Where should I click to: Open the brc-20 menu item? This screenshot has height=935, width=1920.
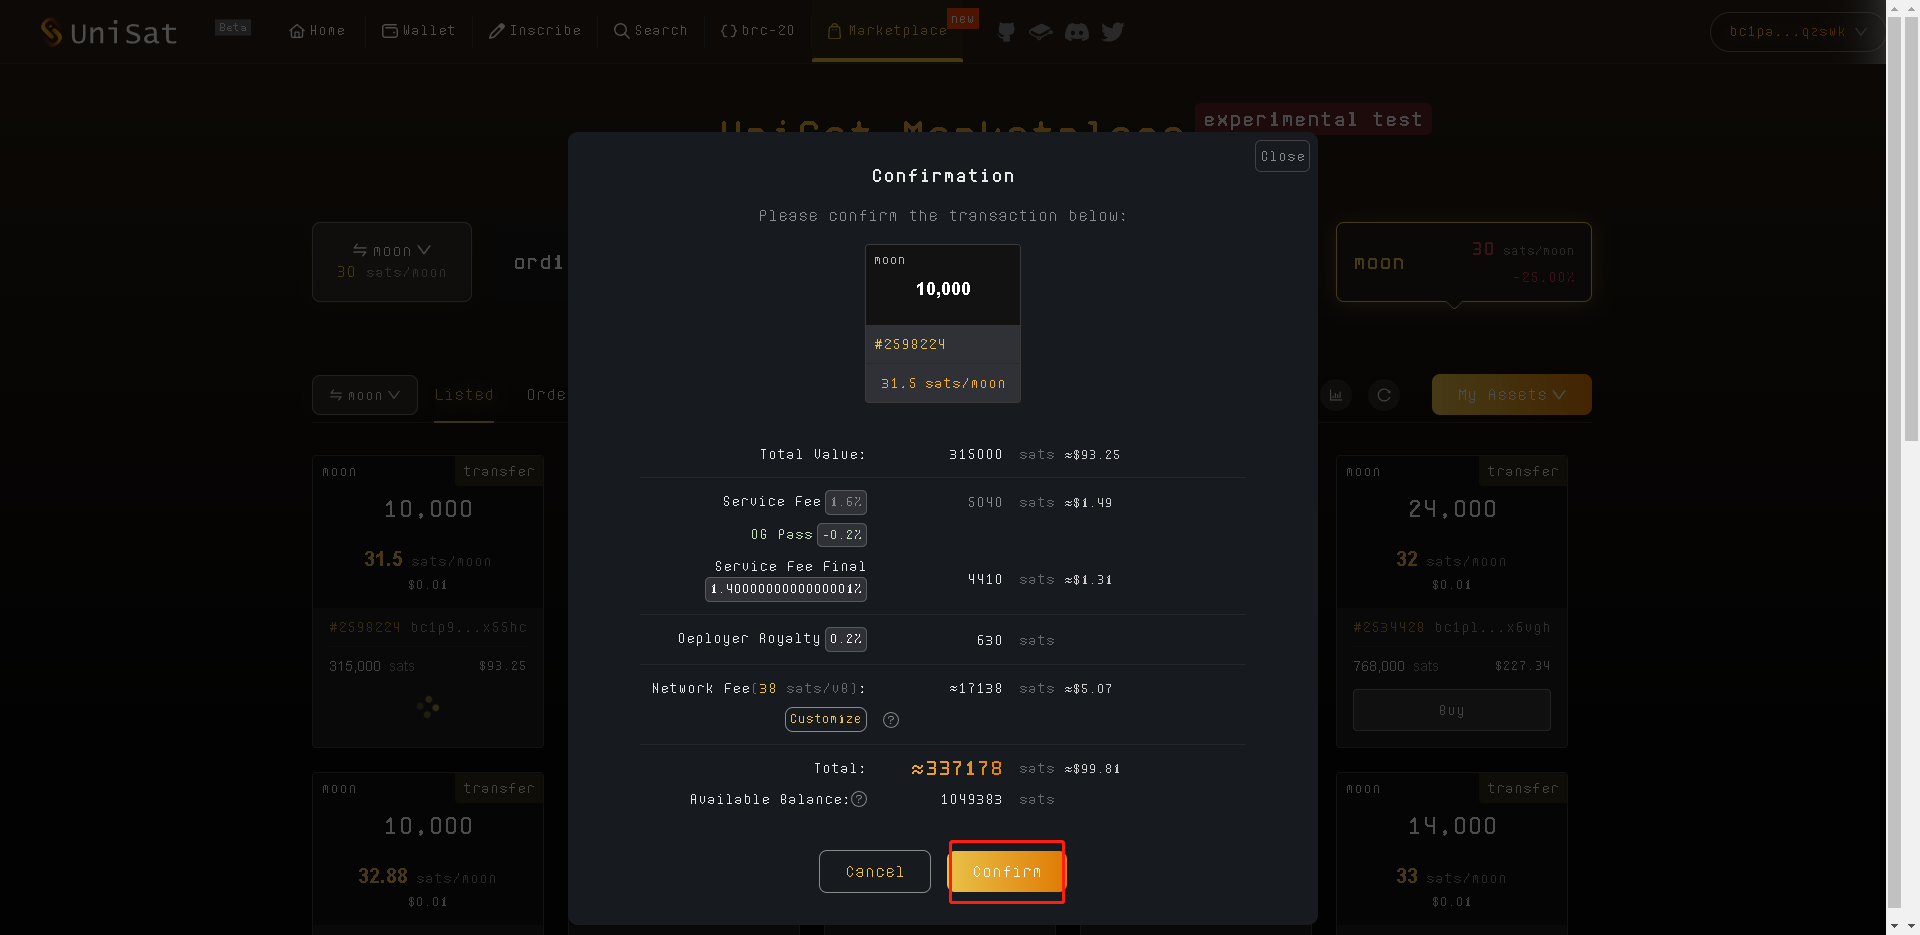click(757, 31)
